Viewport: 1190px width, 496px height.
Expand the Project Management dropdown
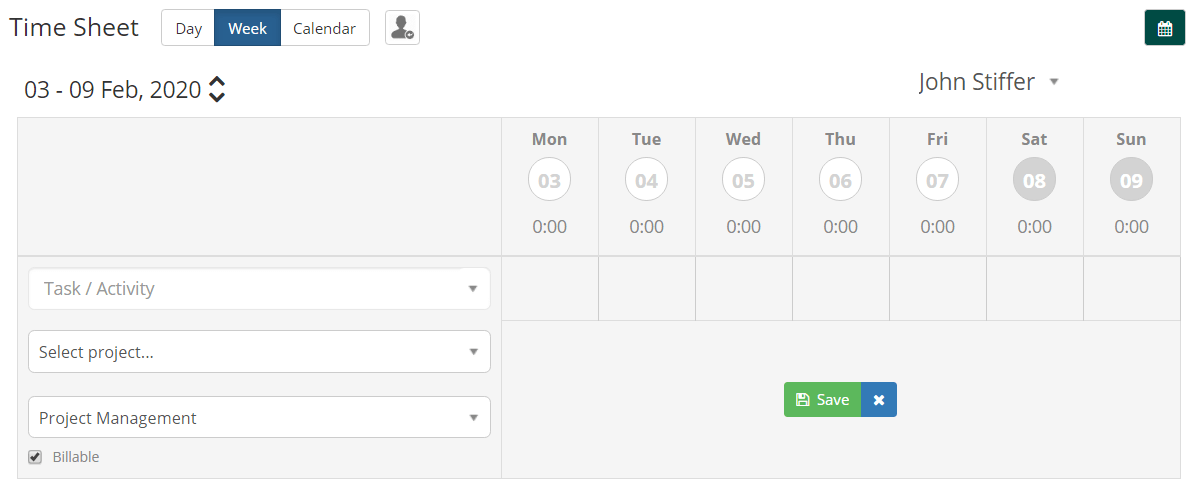260,418
